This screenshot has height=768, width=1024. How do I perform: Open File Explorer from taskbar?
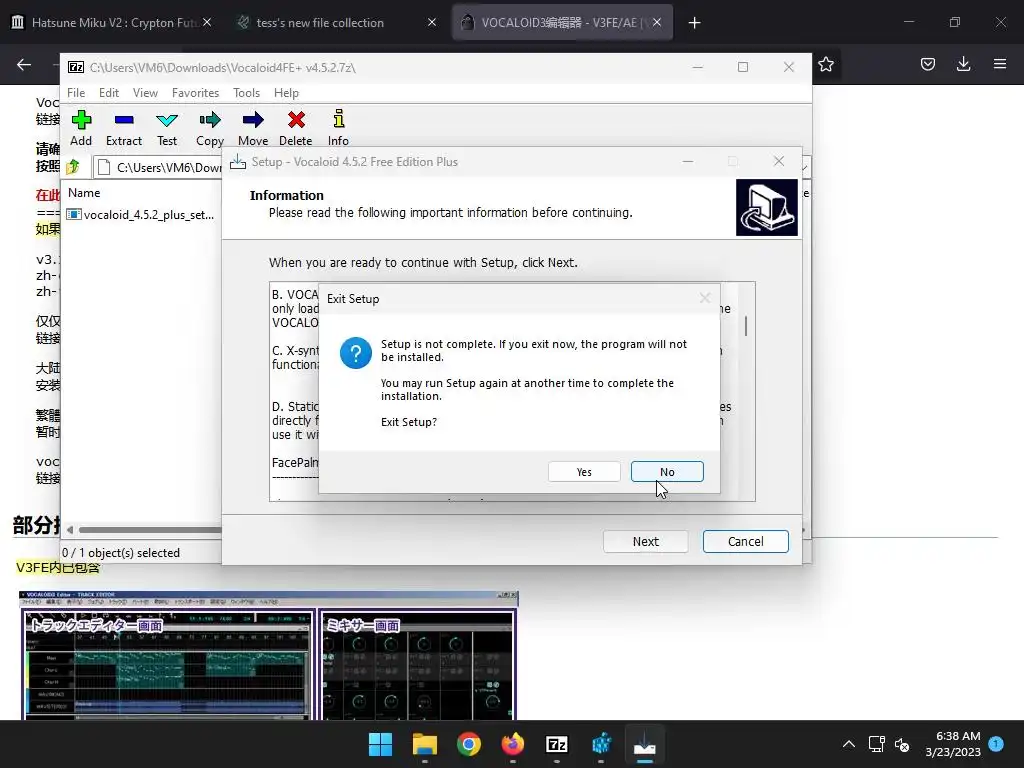coord(424,744)
